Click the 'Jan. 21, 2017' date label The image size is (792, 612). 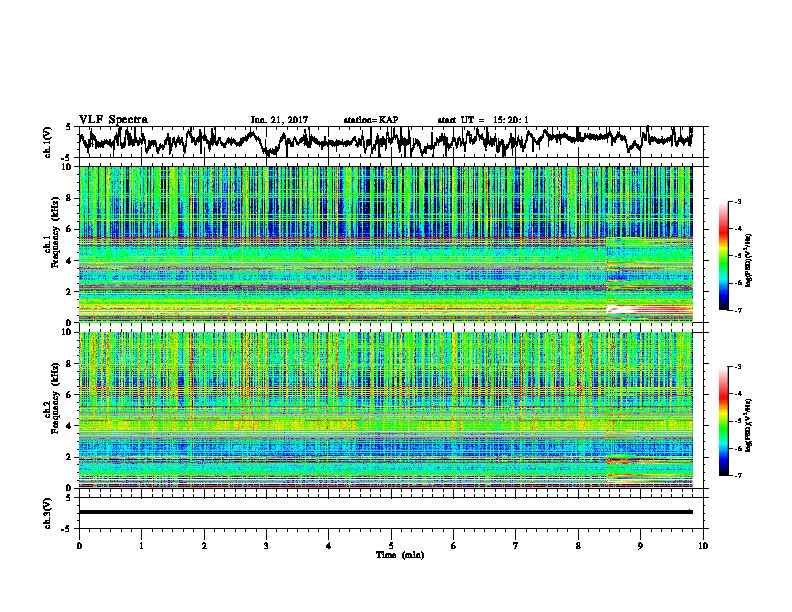click(279, 120)
